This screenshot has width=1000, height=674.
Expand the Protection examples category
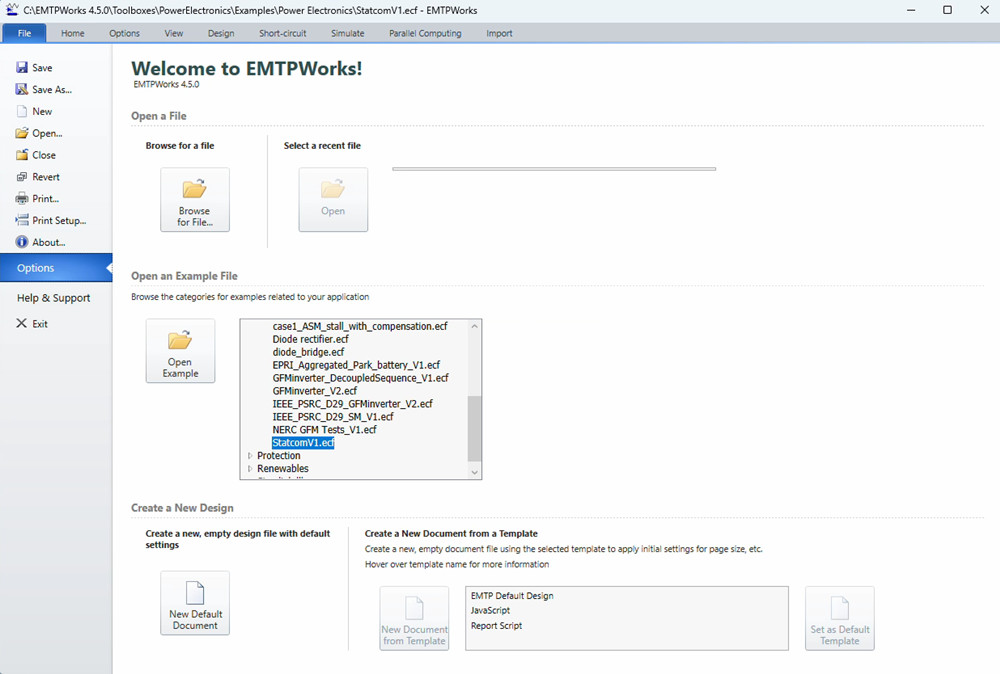(250, 455)
